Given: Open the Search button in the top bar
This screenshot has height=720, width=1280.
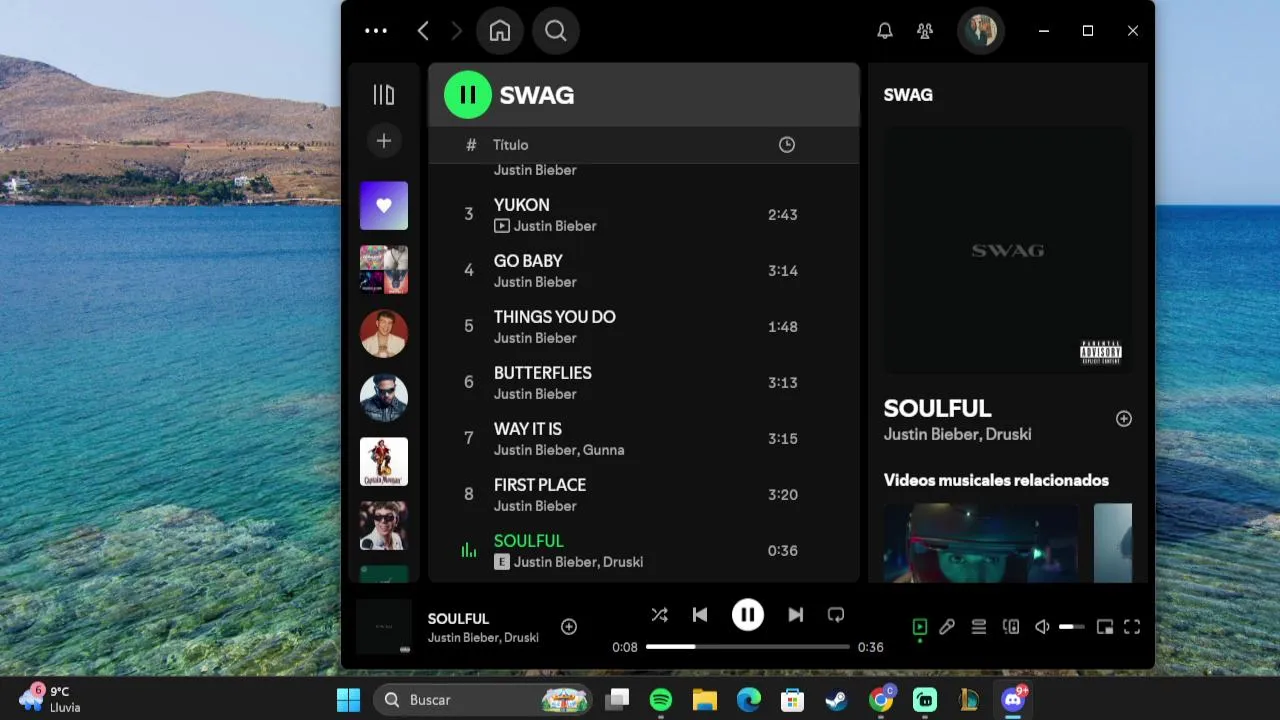Looking at the screenshot, I should tap(556, 31).
